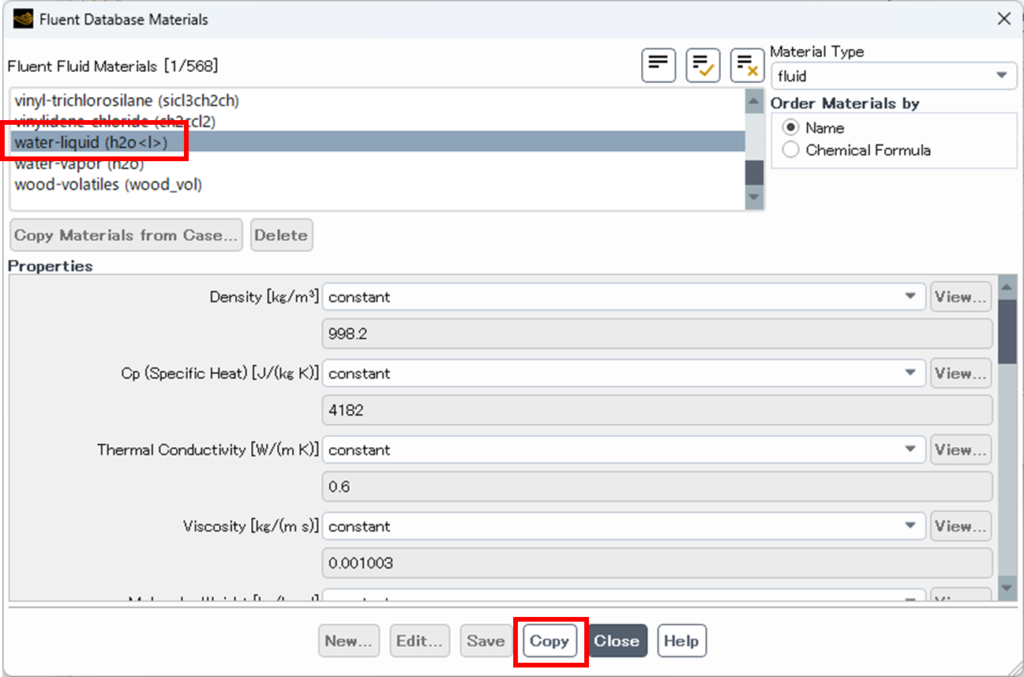Click the Density value field 998.2
Viewport: 1024px width, 677px height.
click(x=657, y=334)
